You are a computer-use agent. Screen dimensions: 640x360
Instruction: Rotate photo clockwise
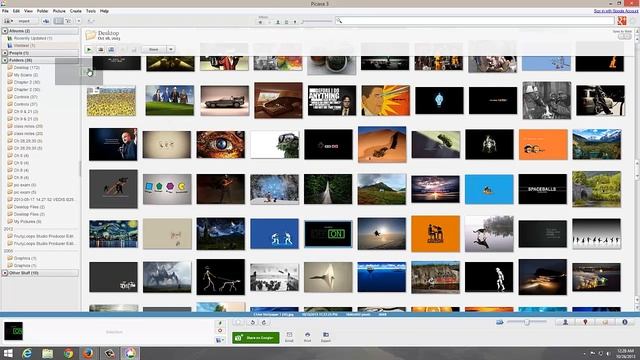point(264,322)
